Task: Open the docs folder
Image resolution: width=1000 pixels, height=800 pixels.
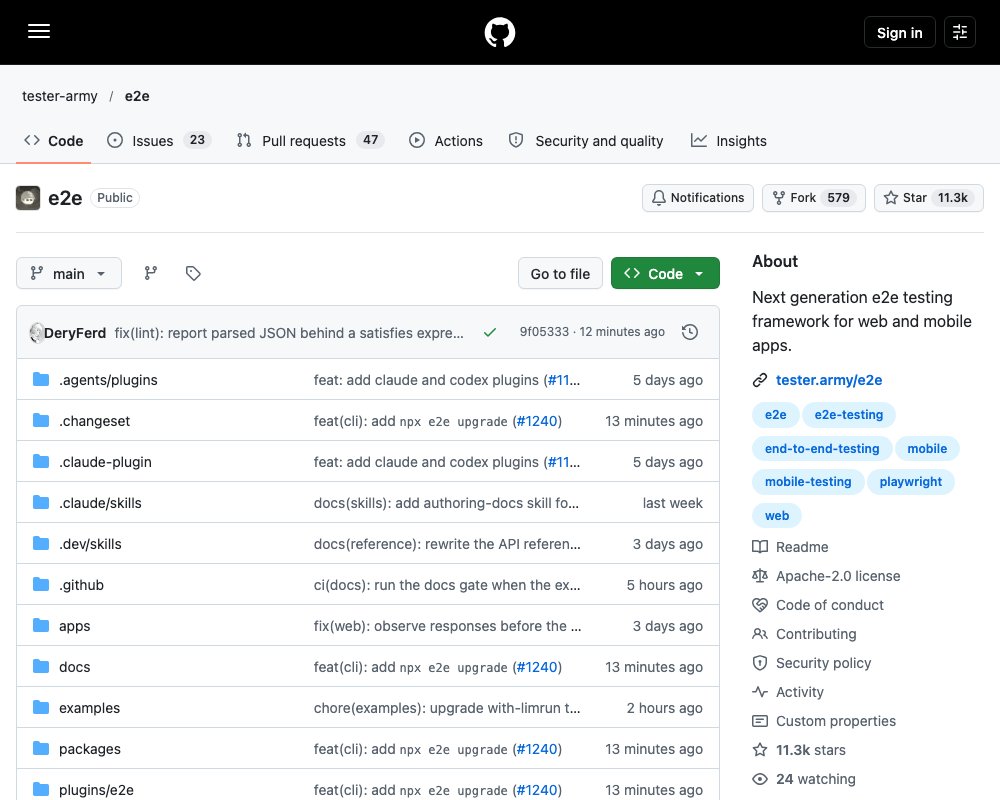Action: pyautogui.click(x=75, y=667)
